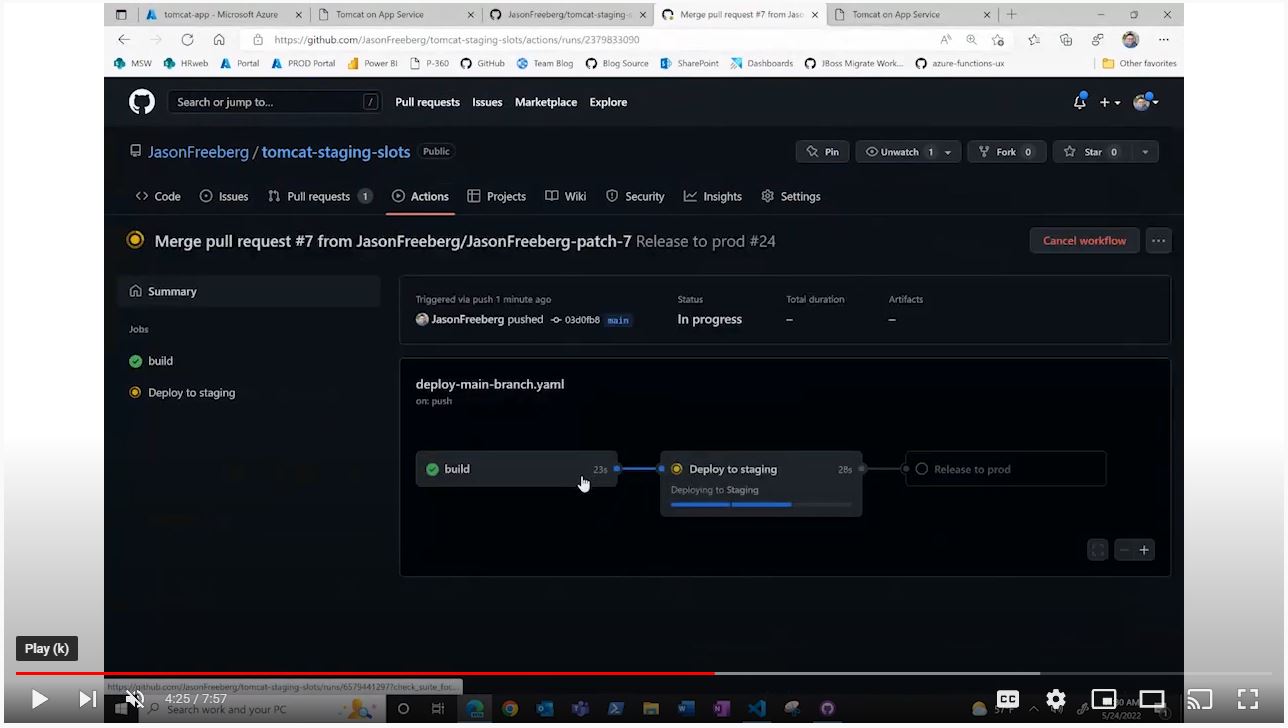Switch to JasonFreeberg/tomcat-staging browser tab
The width and height of the screenshot is (1288, 728).
(x=568, y=15)
